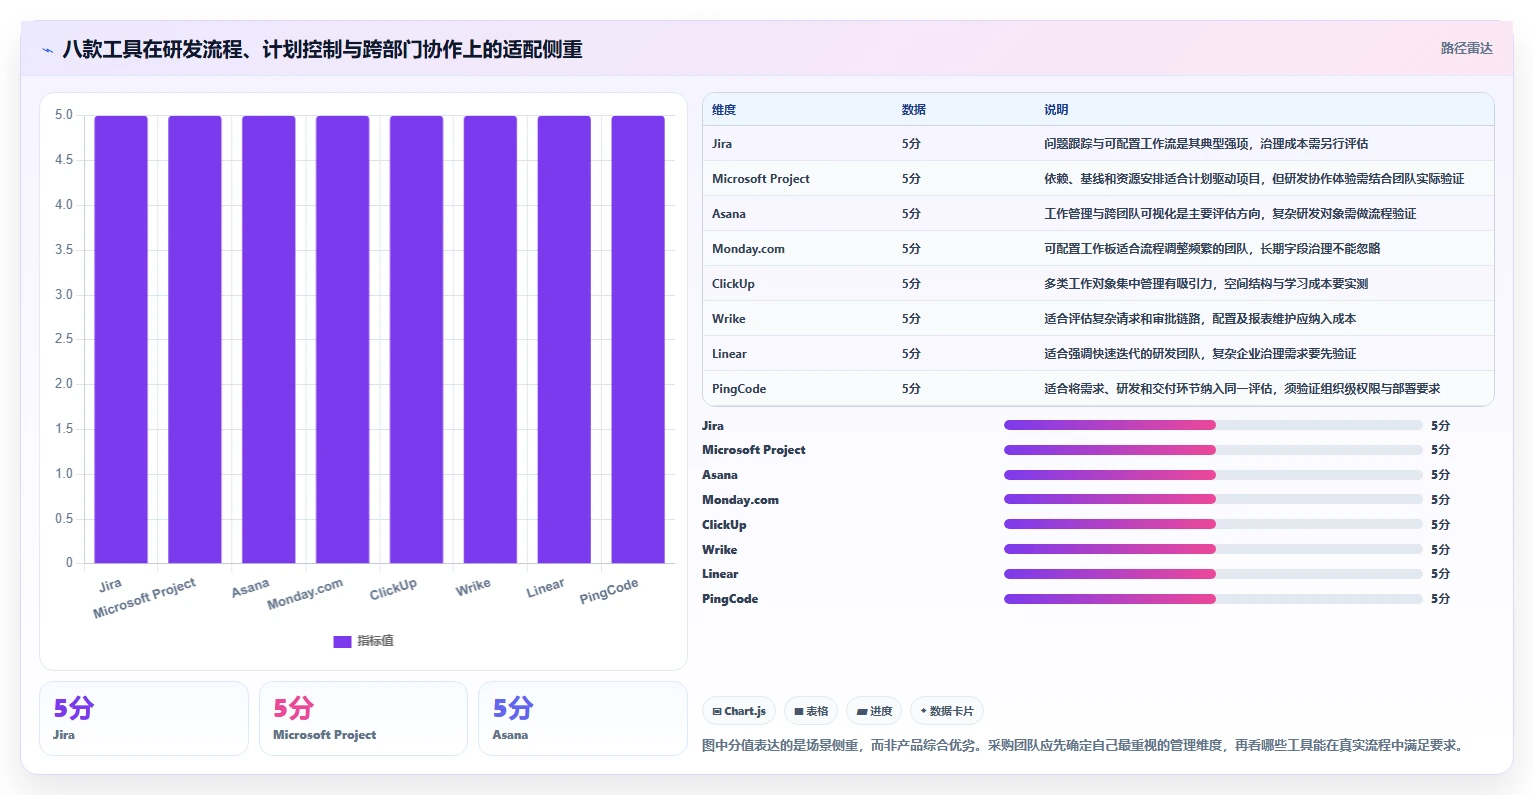
Task: Click the 表格 tag chip
Action: coord(811,711)
